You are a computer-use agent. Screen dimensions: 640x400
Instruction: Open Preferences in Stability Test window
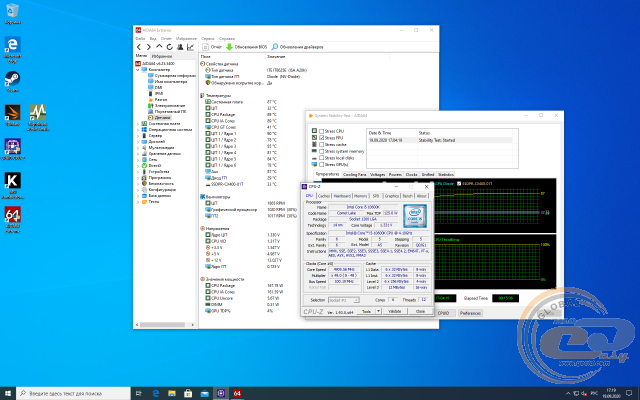[470, 313]
